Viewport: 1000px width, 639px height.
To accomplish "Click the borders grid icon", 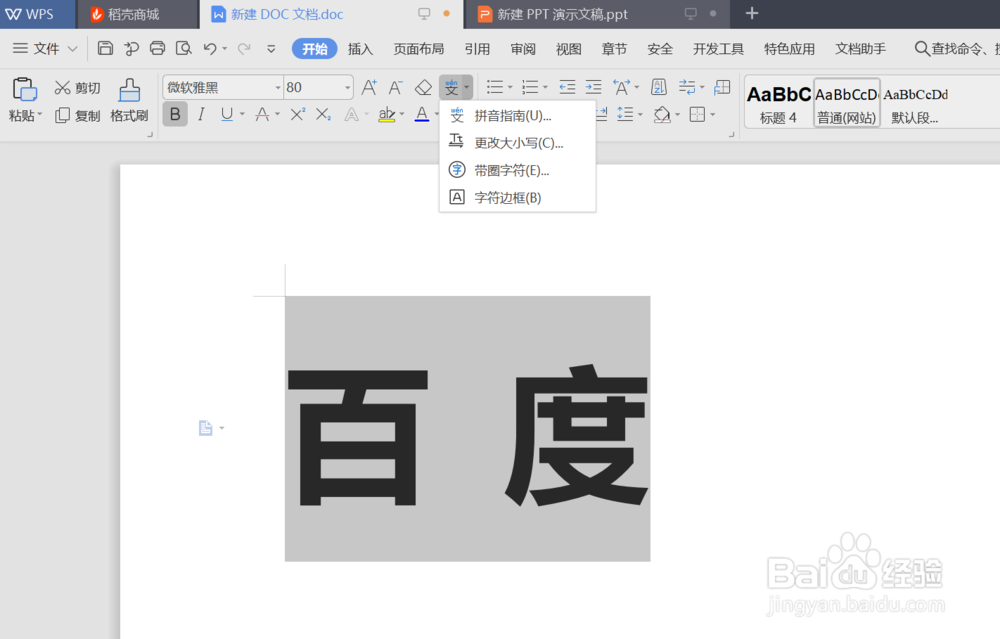I will tap(698, 115).
